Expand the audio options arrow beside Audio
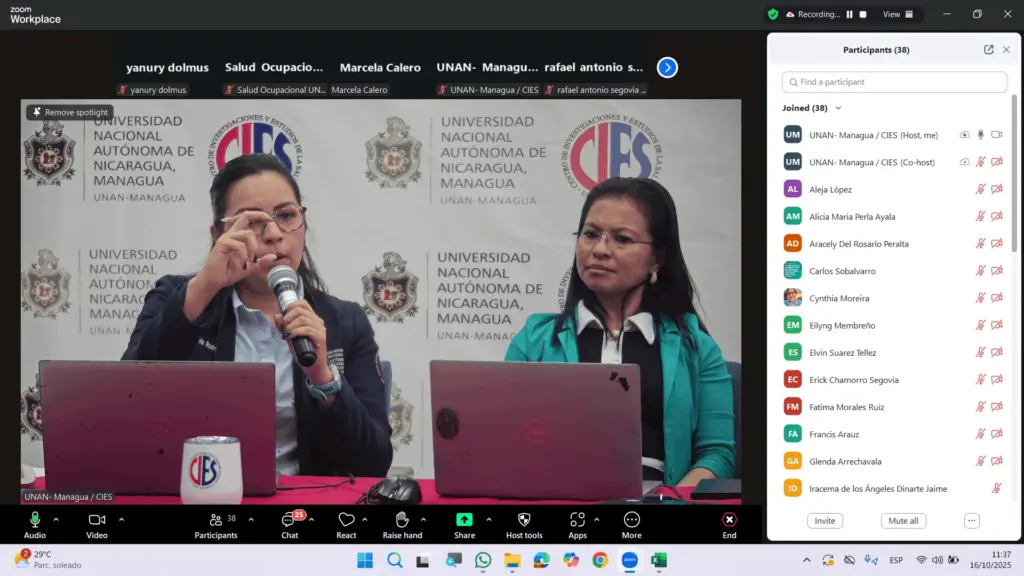Viewport: 1024px width, 576px height. (56, 519)
